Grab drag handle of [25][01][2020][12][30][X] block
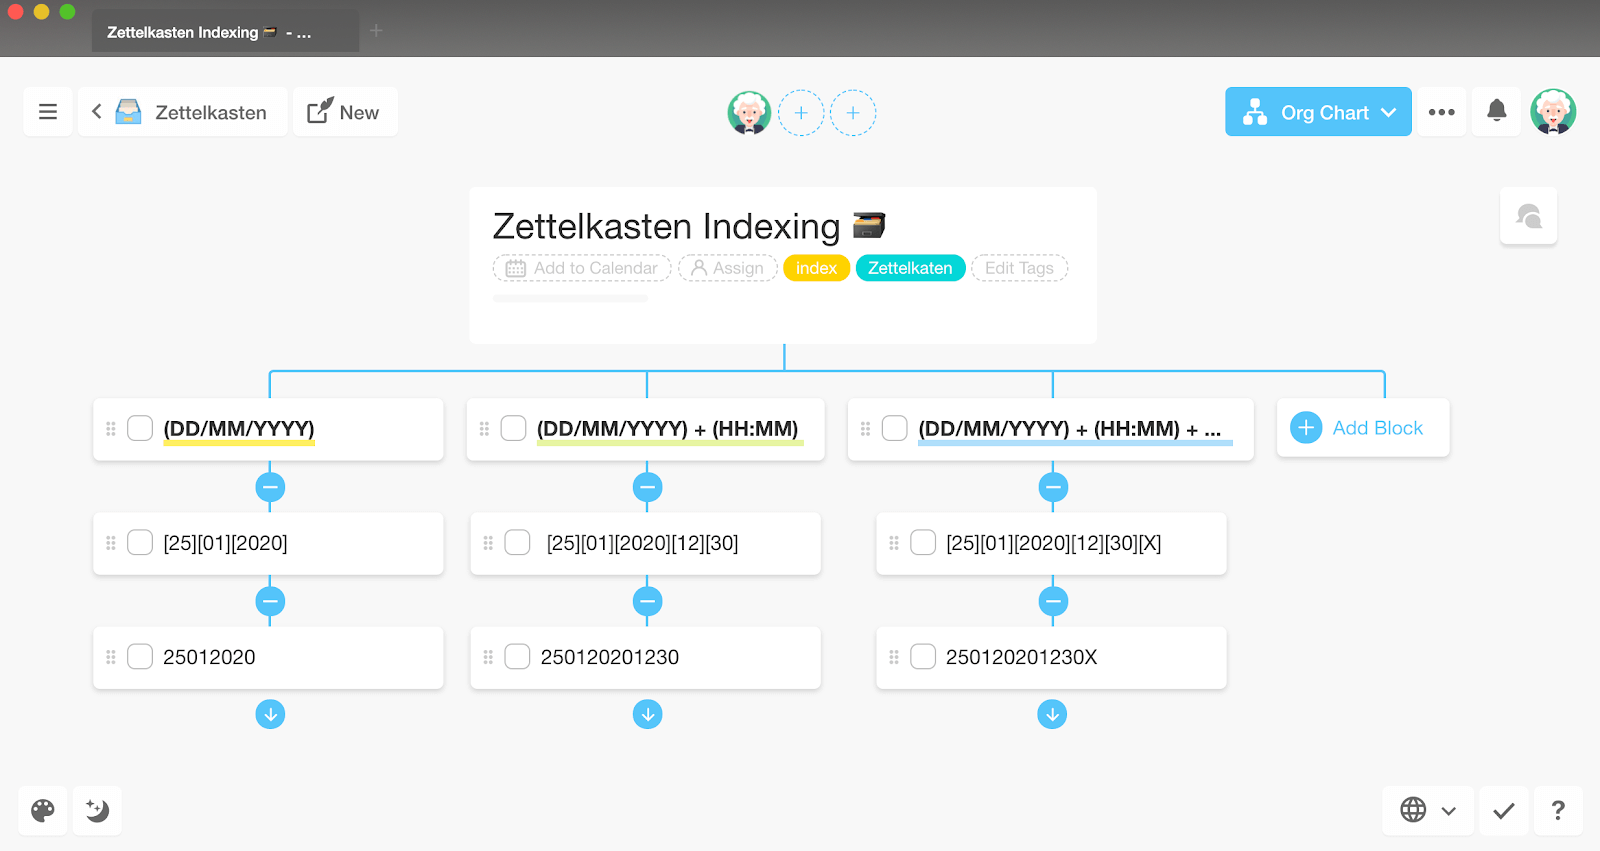The image size is (1600, 851). tap(894, 543)
